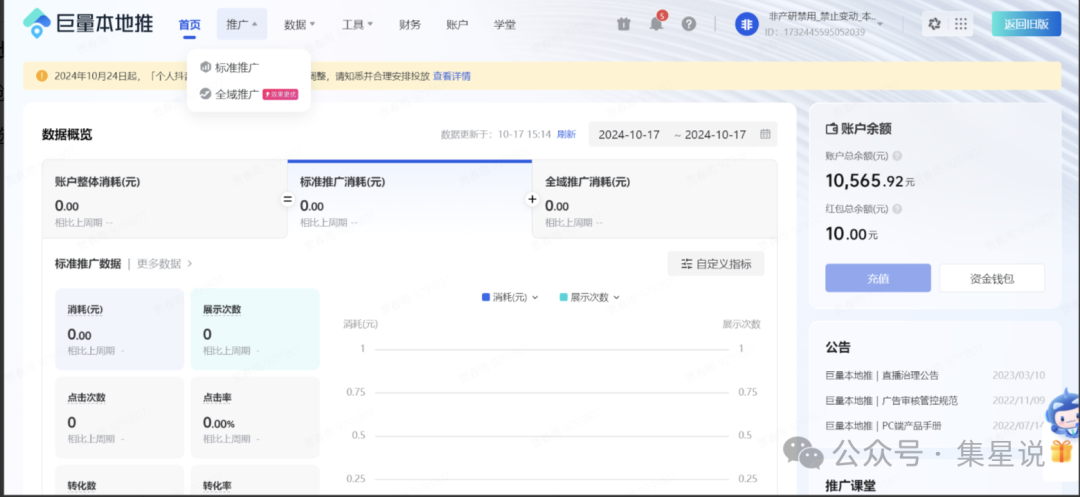Click the 巨量本地推 logo icon
Image resolution: width=1080 pixels, height=497 pixels.
37,23
